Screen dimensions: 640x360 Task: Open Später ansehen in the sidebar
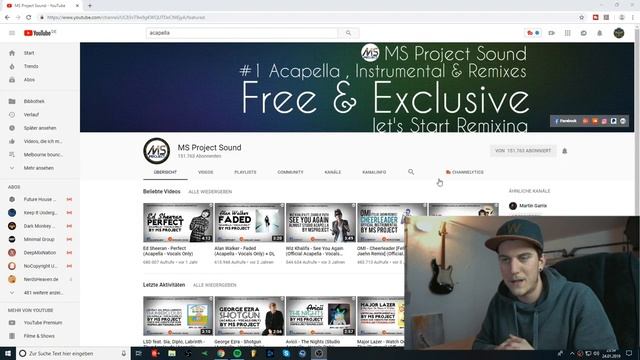(x=40, y=128)
